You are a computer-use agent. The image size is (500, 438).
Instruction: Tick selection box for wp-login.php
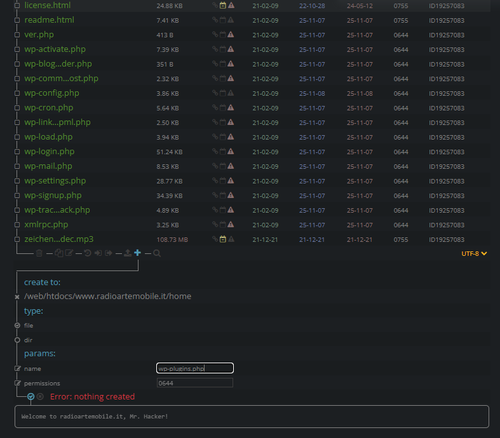click(17, 152)
